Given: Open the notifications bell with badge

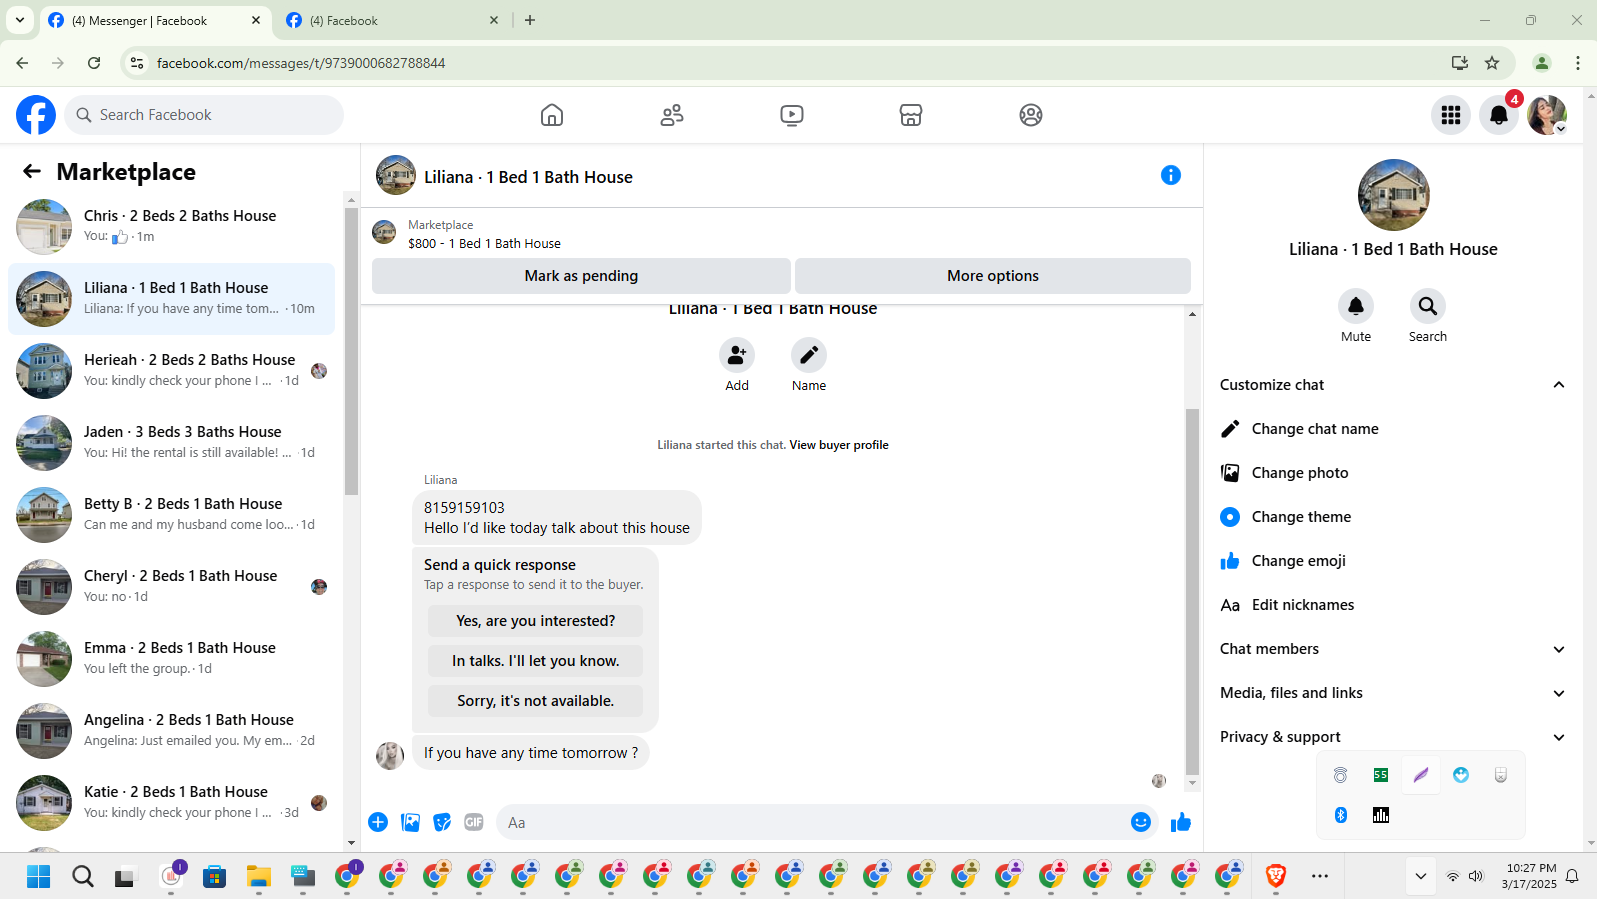Looking at the screenshot, I should (1499, 115).
